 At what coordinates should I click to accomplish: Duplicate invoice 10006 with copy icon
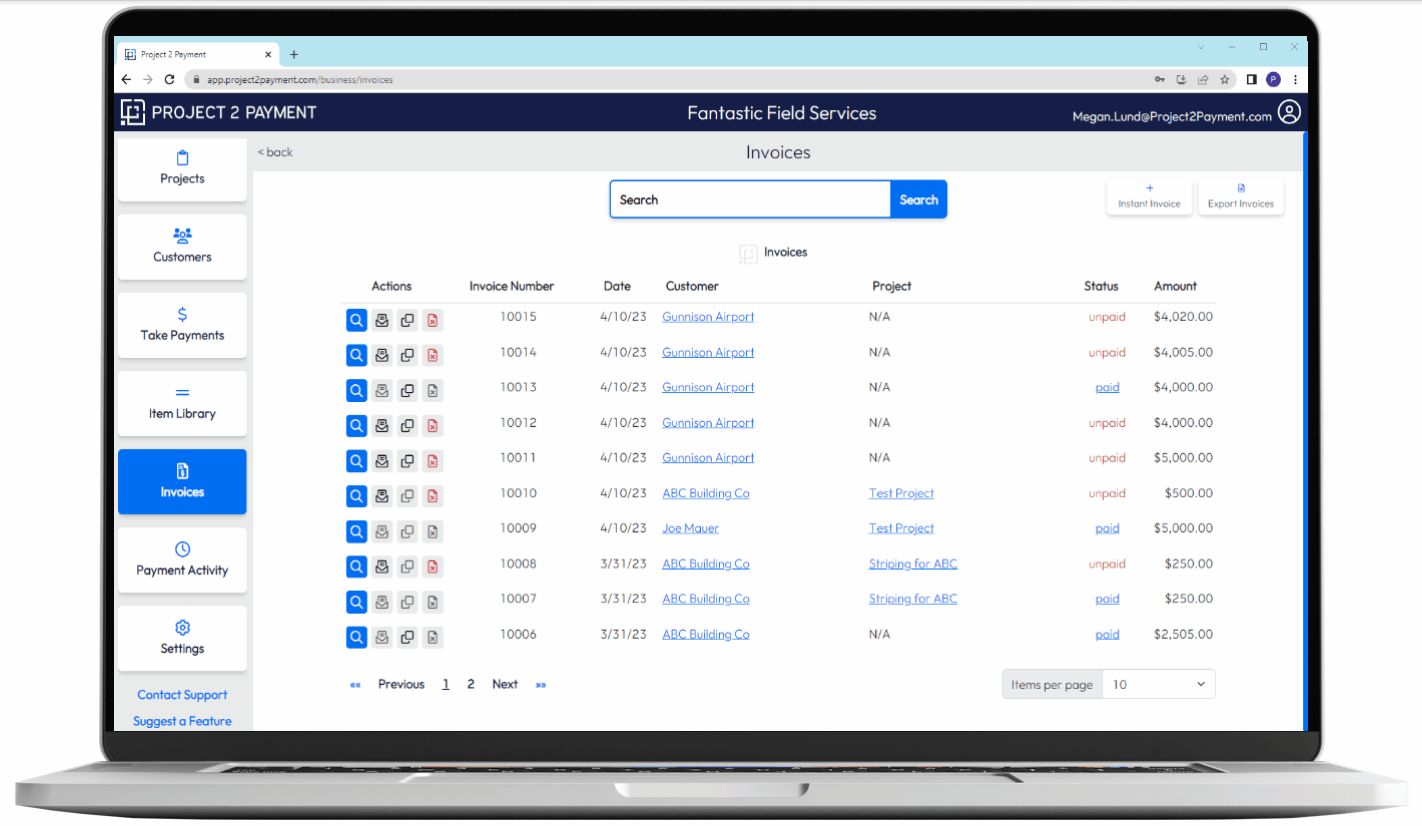point(407,637)
